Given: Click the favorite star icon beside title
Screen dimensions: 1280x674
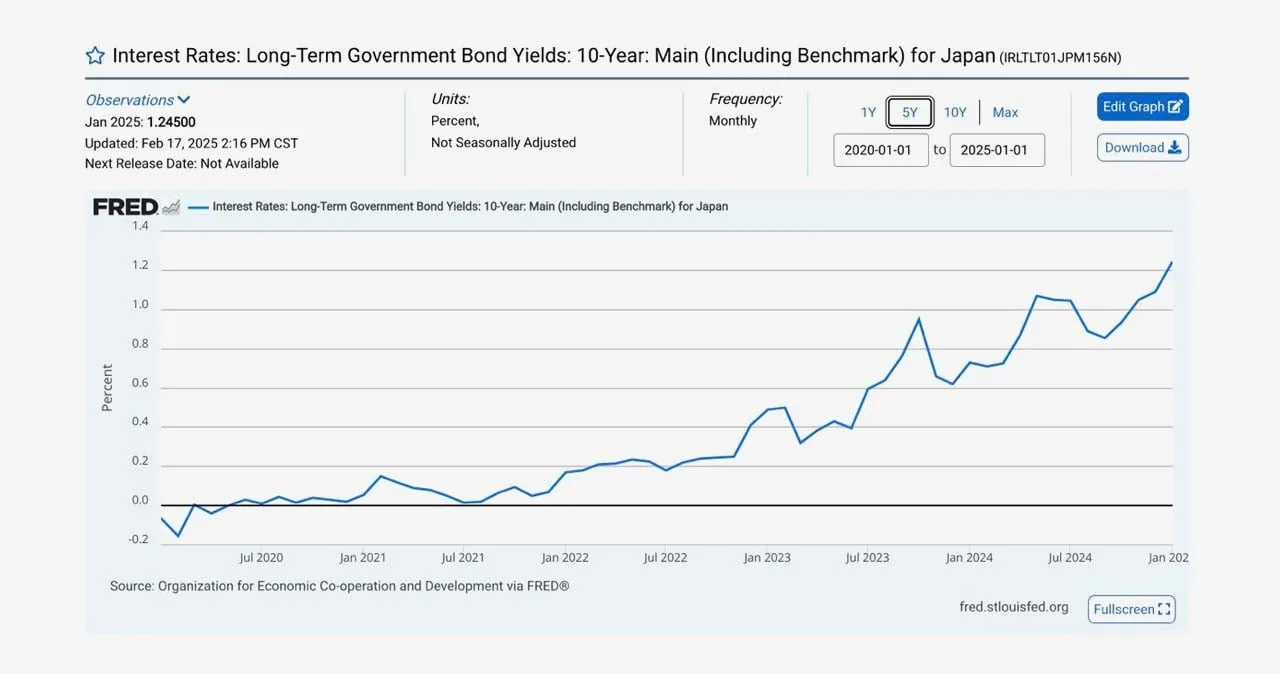Looking at the screenshot, I should pyautogui.click(x=95, y=55).
